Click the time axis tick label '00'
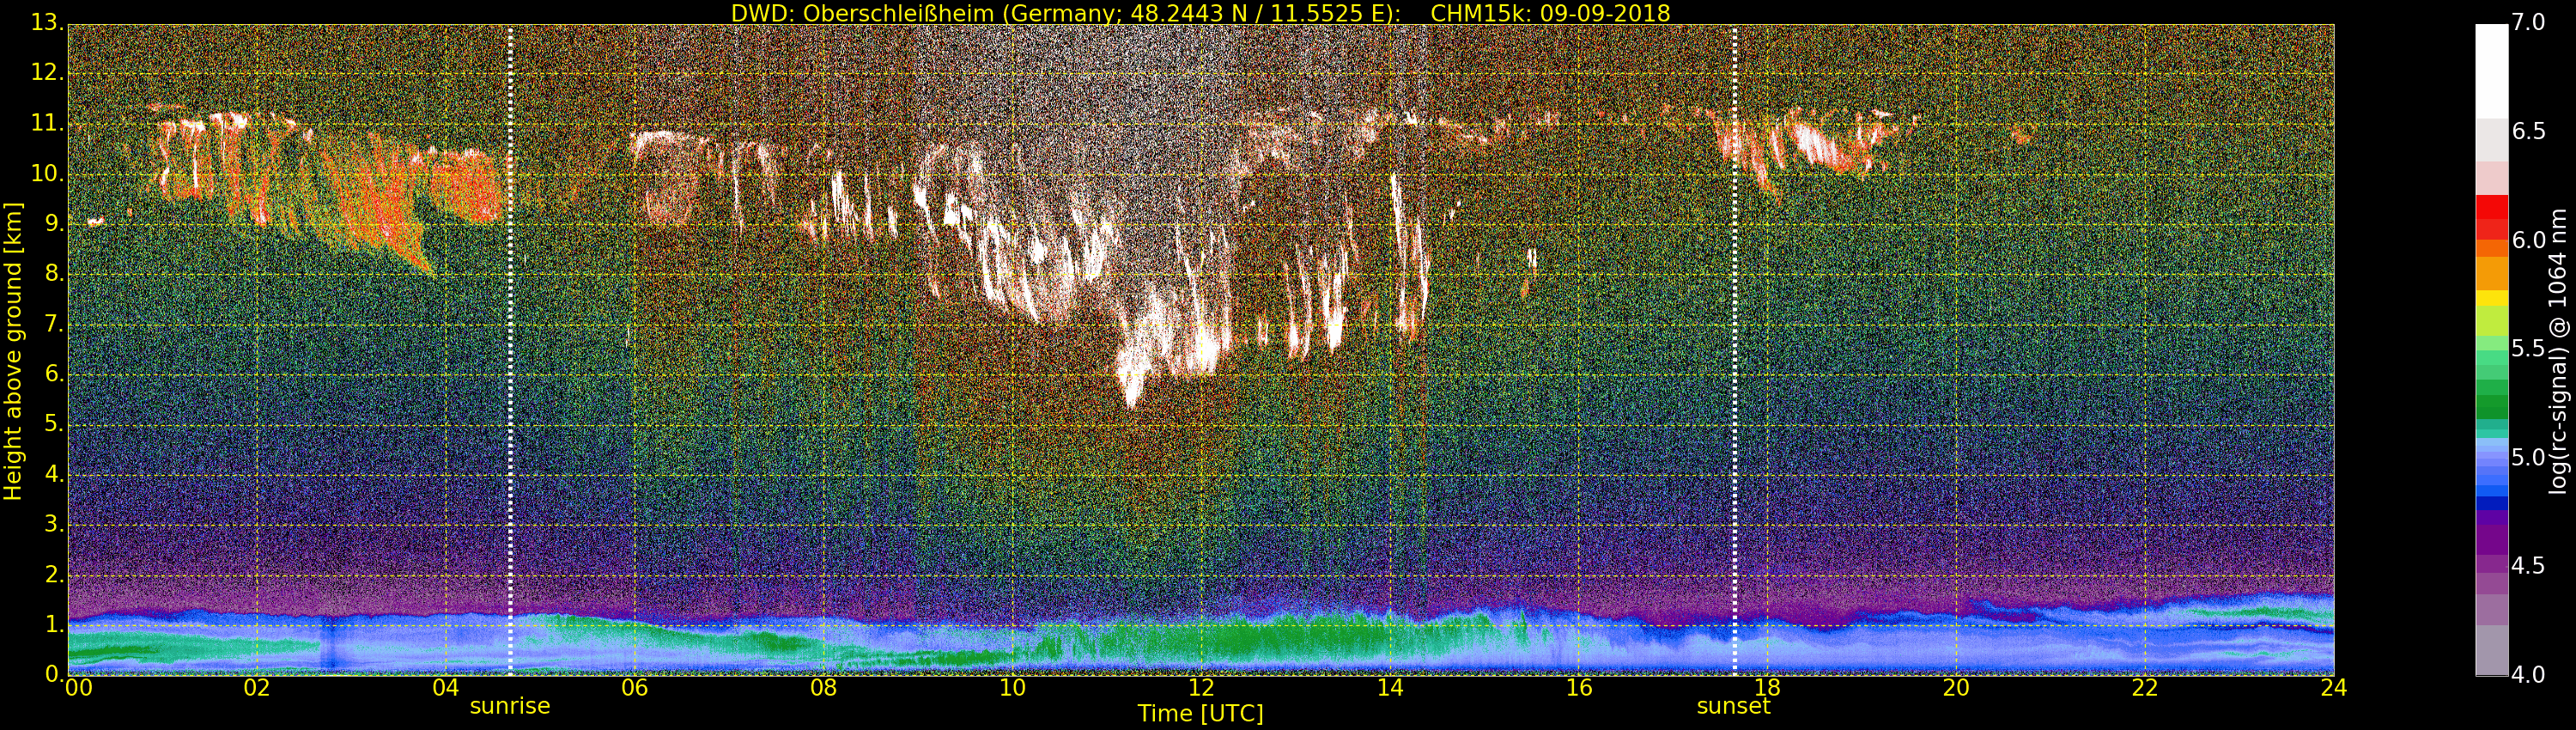Image resolution: width=2576 pixels, height=730 pixels. pos(77,688)
